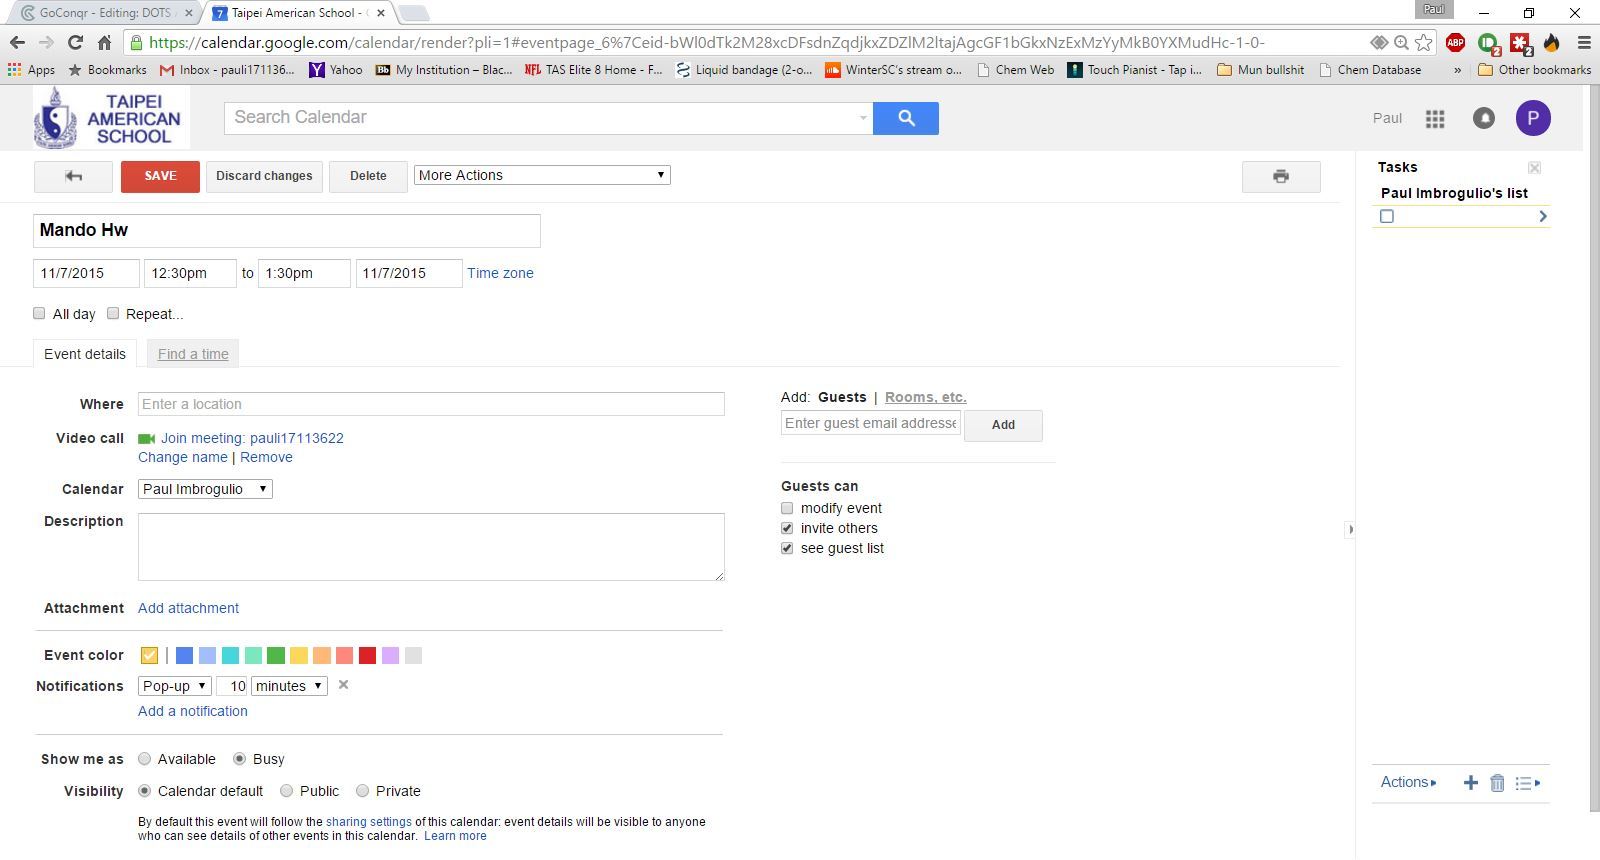The image size is (1600, 860).
Task: Click the back arrow button beside Save
Action: click(73, 176)
